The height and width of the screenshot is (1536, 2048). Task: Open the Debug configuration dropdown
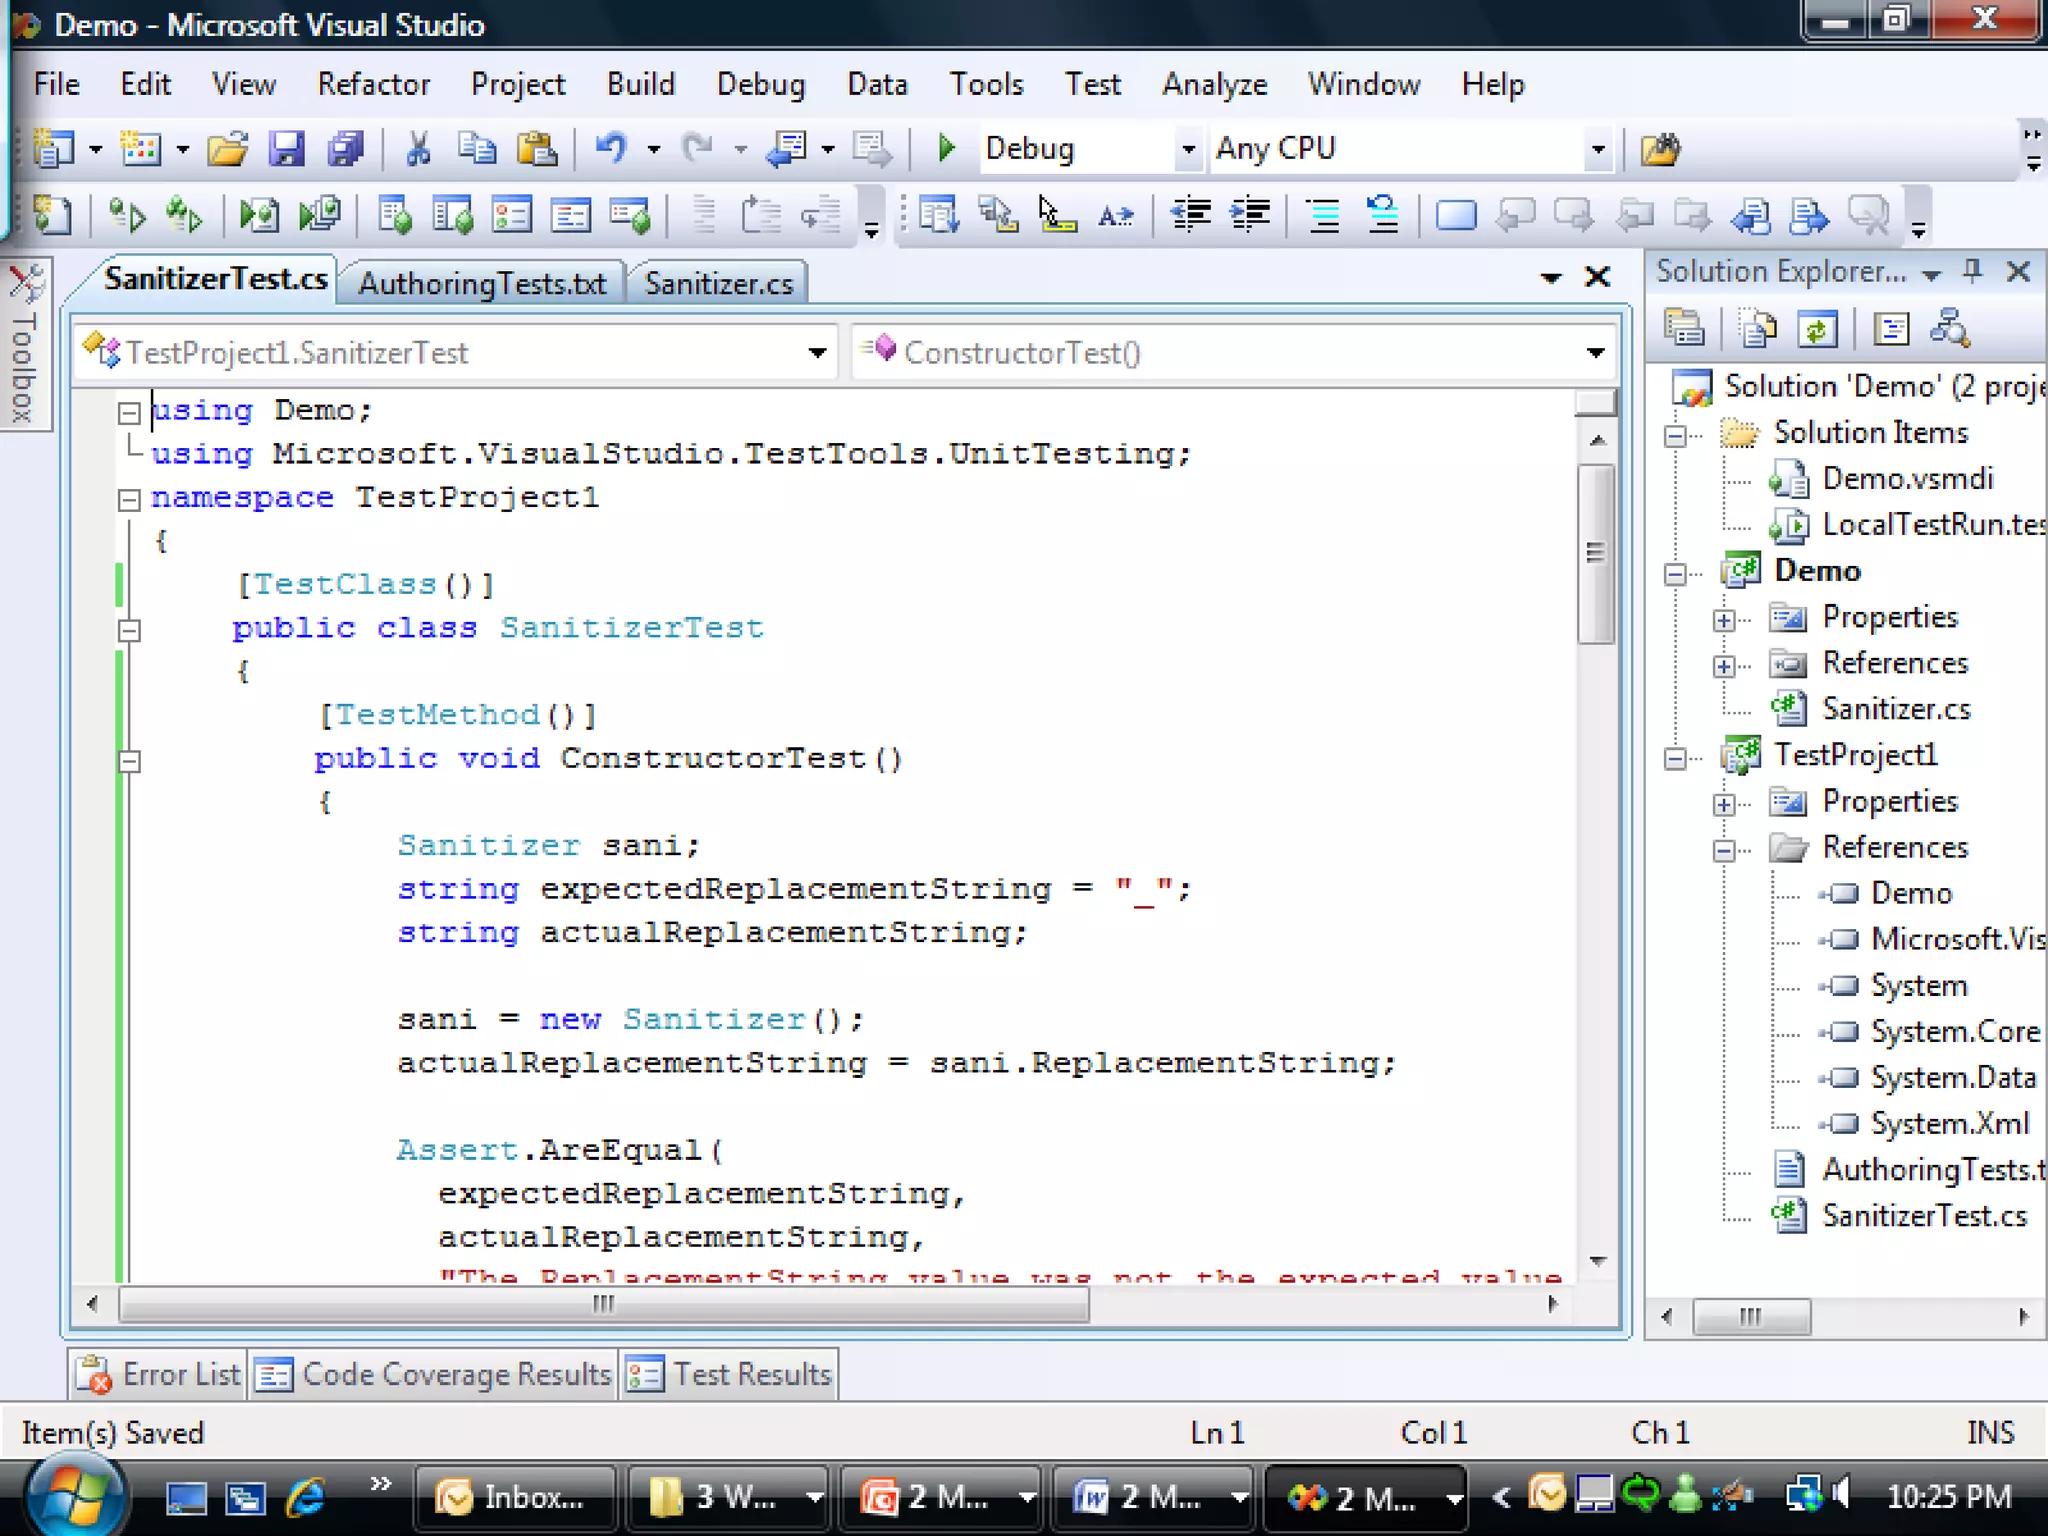tap(1187, 149)
